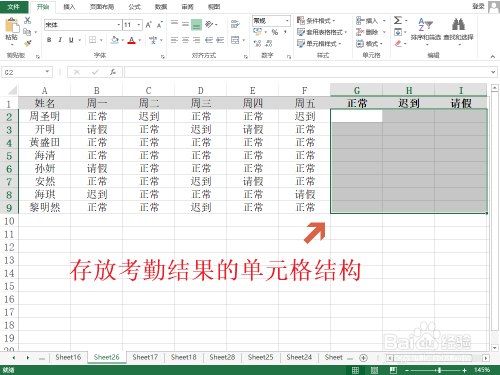Screen dimensions: 500x375
Task: Click the Fill Color paint bucket
Action: pyautogui.click(x=115, y=40)
